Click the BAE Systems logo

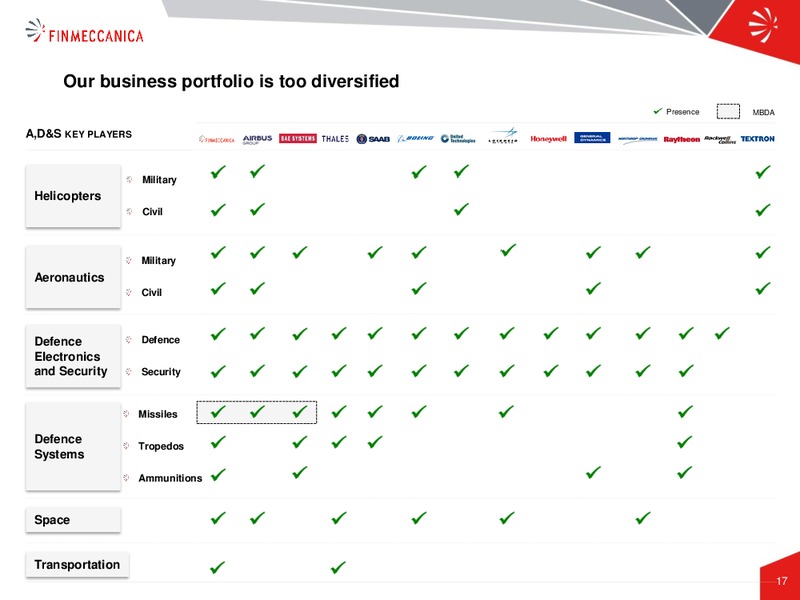pos(298,138)
